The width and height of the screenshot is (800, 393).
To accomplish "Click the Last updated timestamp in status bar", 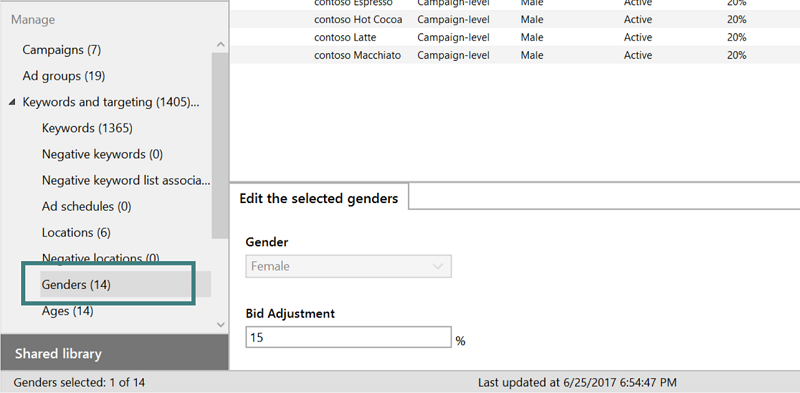I will click(x=577, y=382).
